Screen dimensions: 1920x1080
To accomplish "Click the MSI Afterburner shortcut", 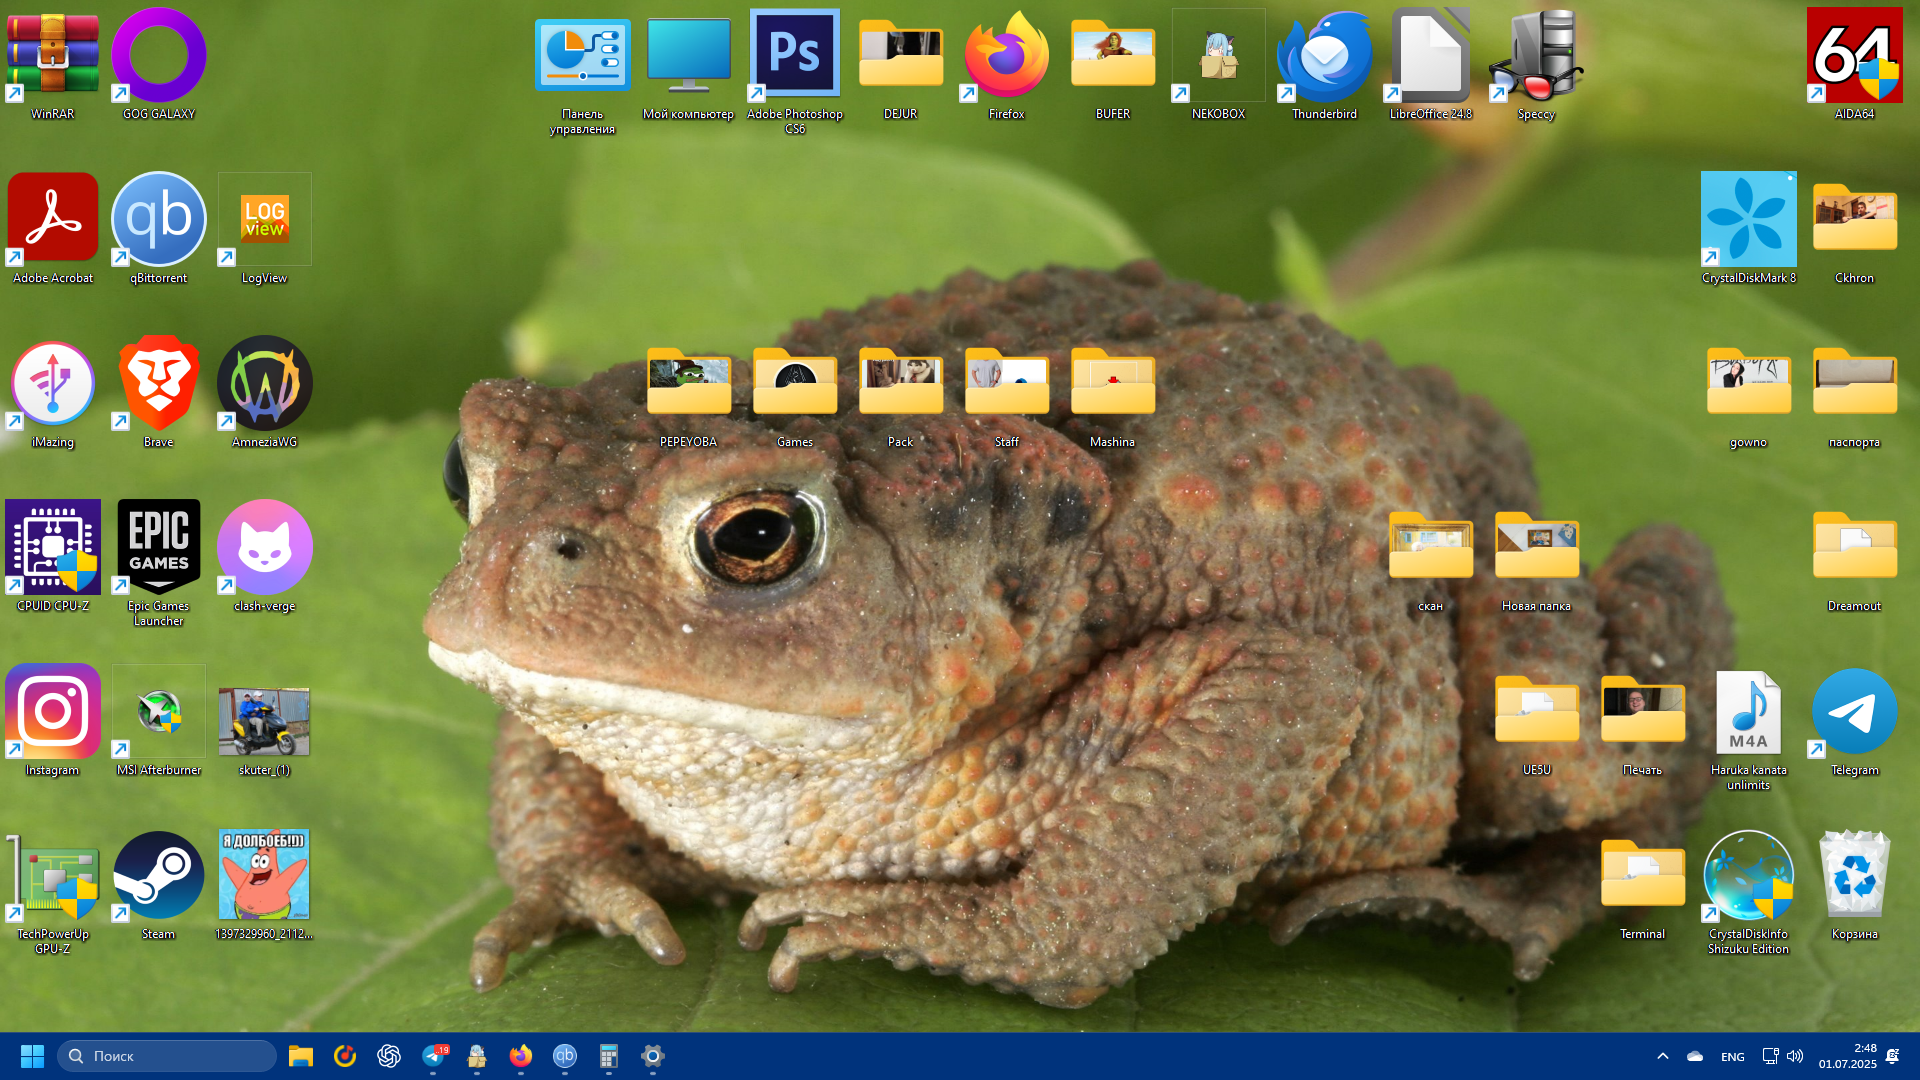I will pos(158,711).
